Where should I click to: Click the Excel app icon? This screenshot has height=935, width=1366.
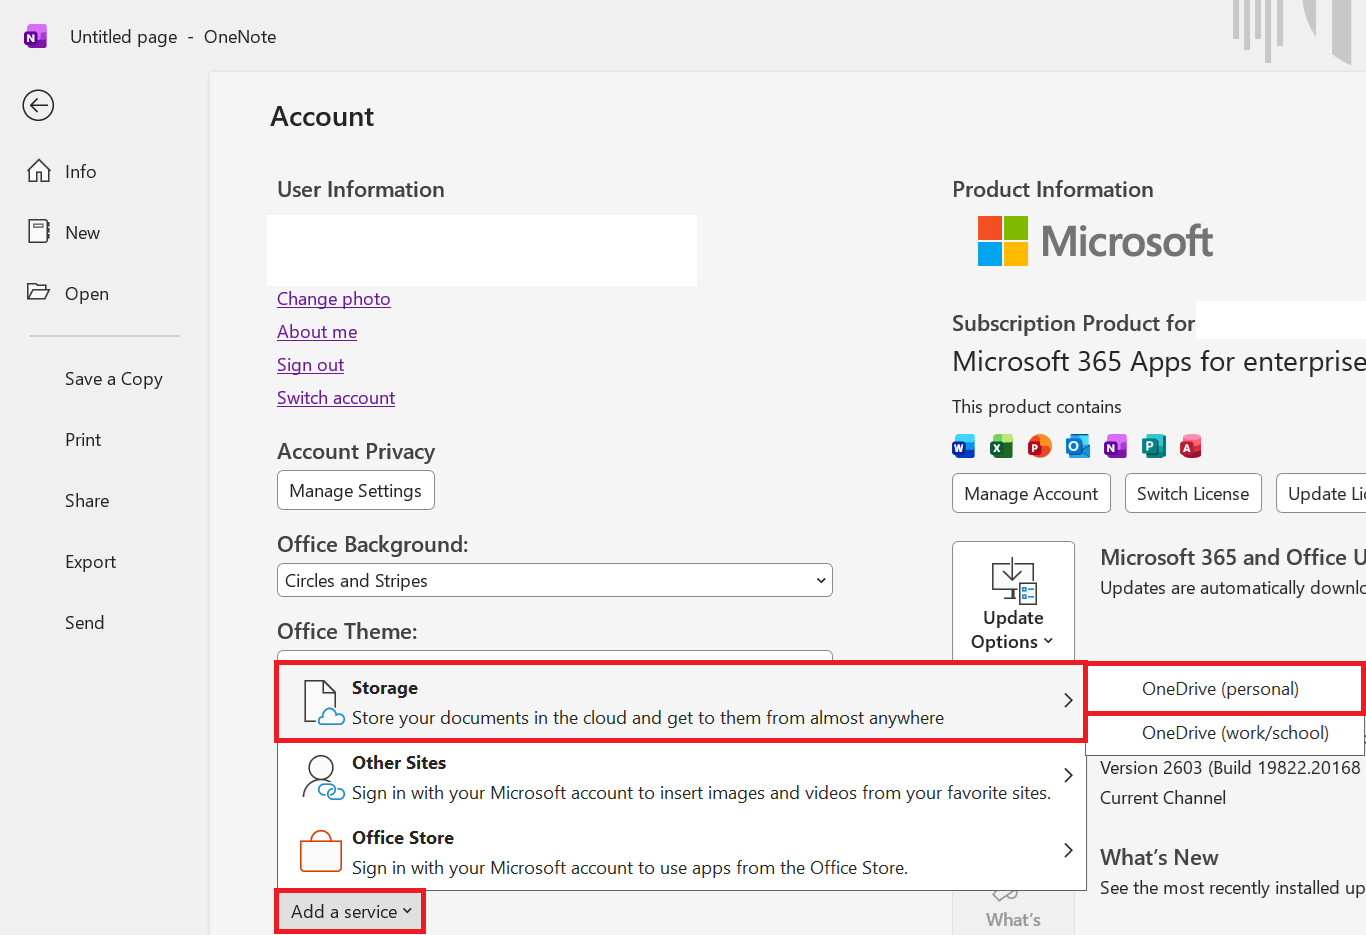(x=1002, y=446)
